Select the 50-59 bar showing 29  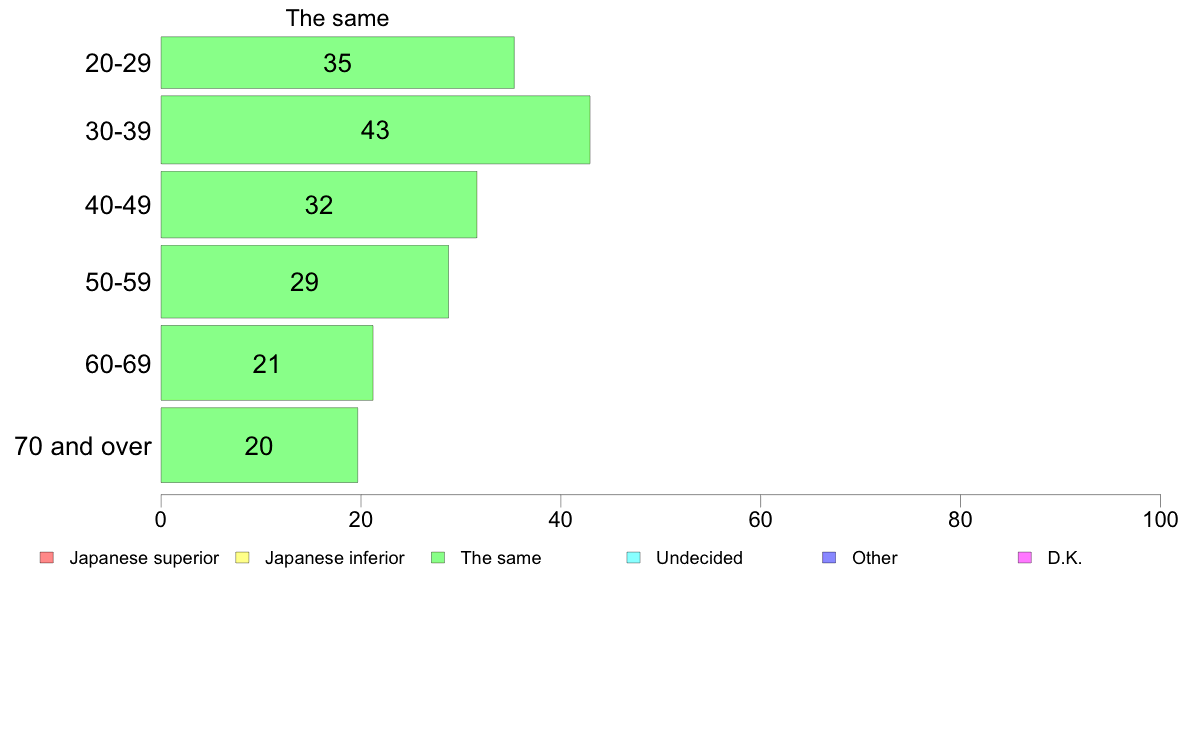(x=305, y=282)
